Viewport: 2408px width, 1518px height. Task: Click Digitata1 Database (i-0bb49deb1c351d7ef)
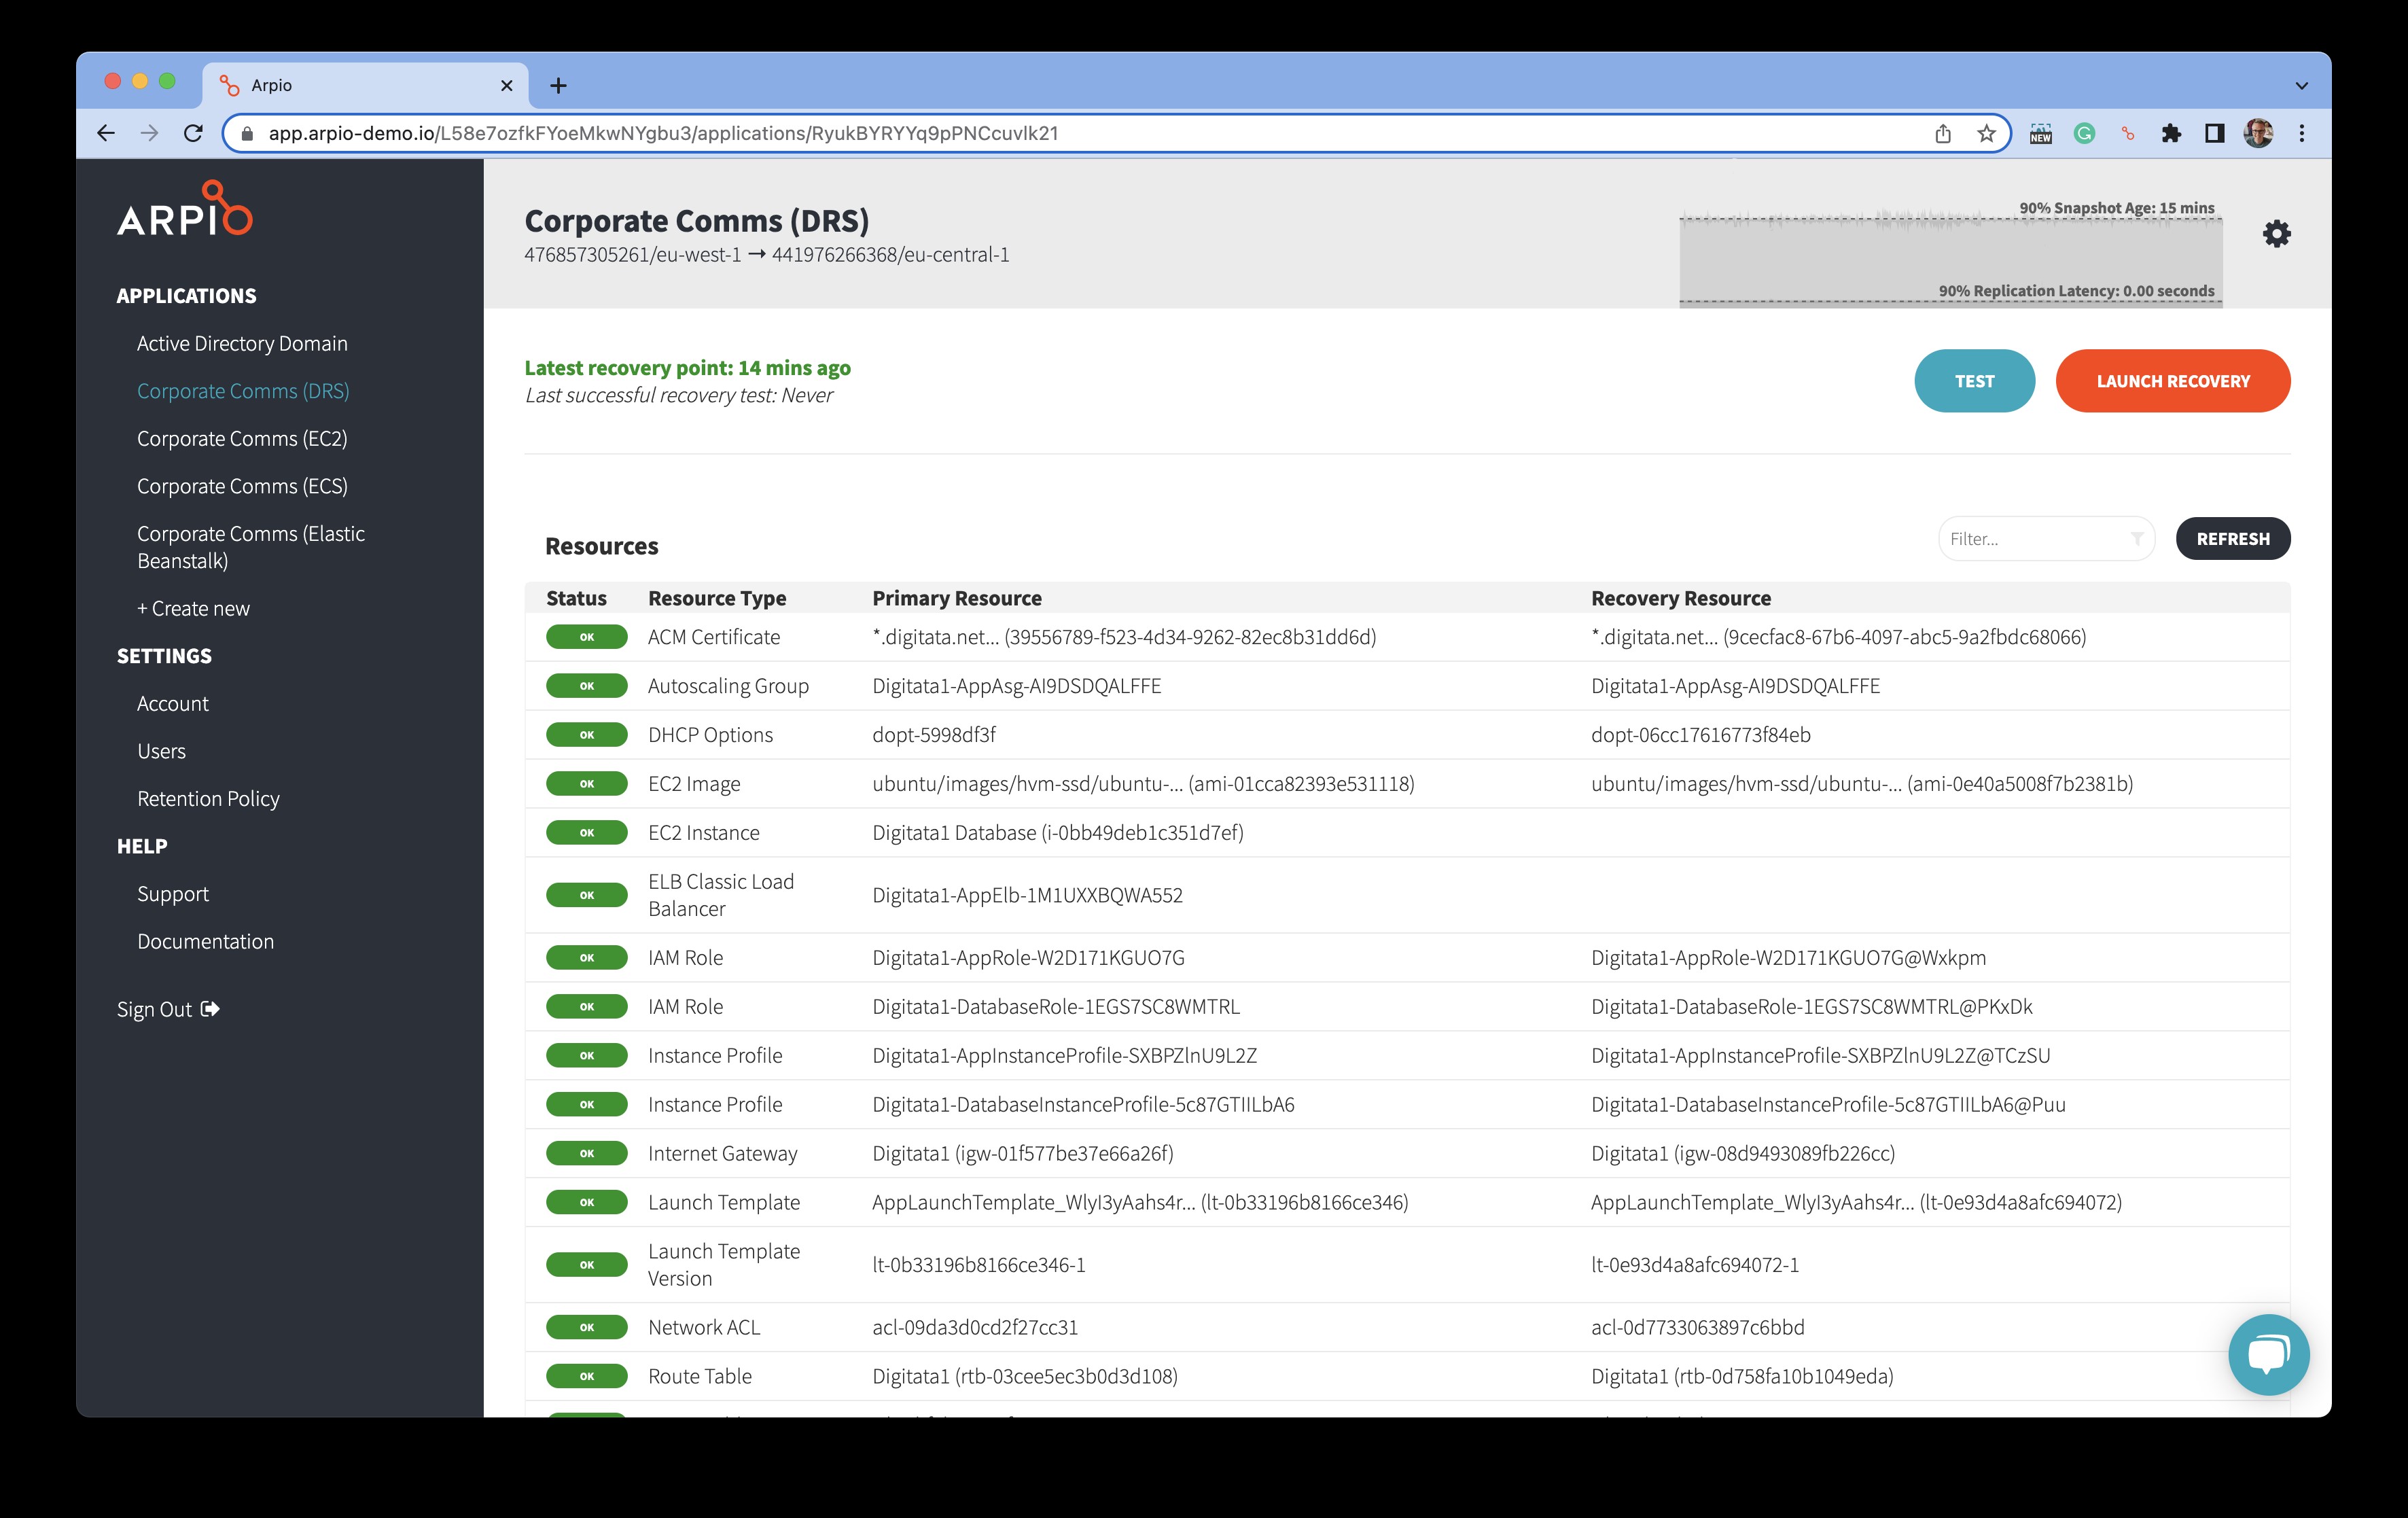[1058, 832]
